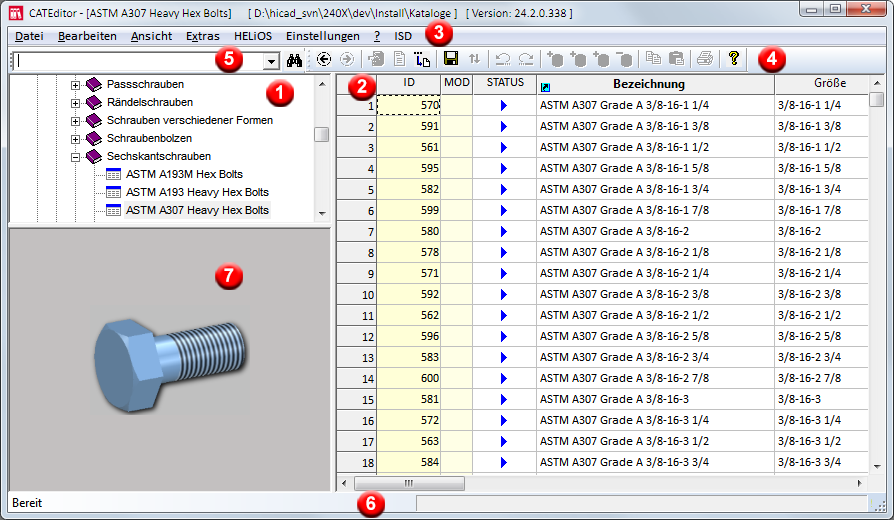Click the printer icon in toolbar
Viewport: 894px width, 520px height.
click(x=705, y=60)
